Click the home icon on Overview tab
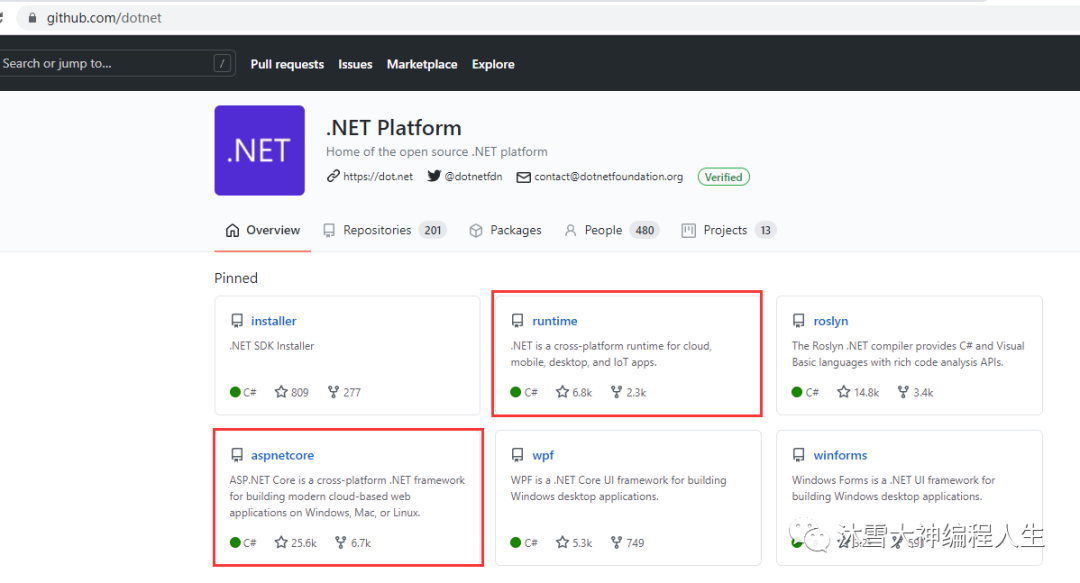 pos(232,230)
